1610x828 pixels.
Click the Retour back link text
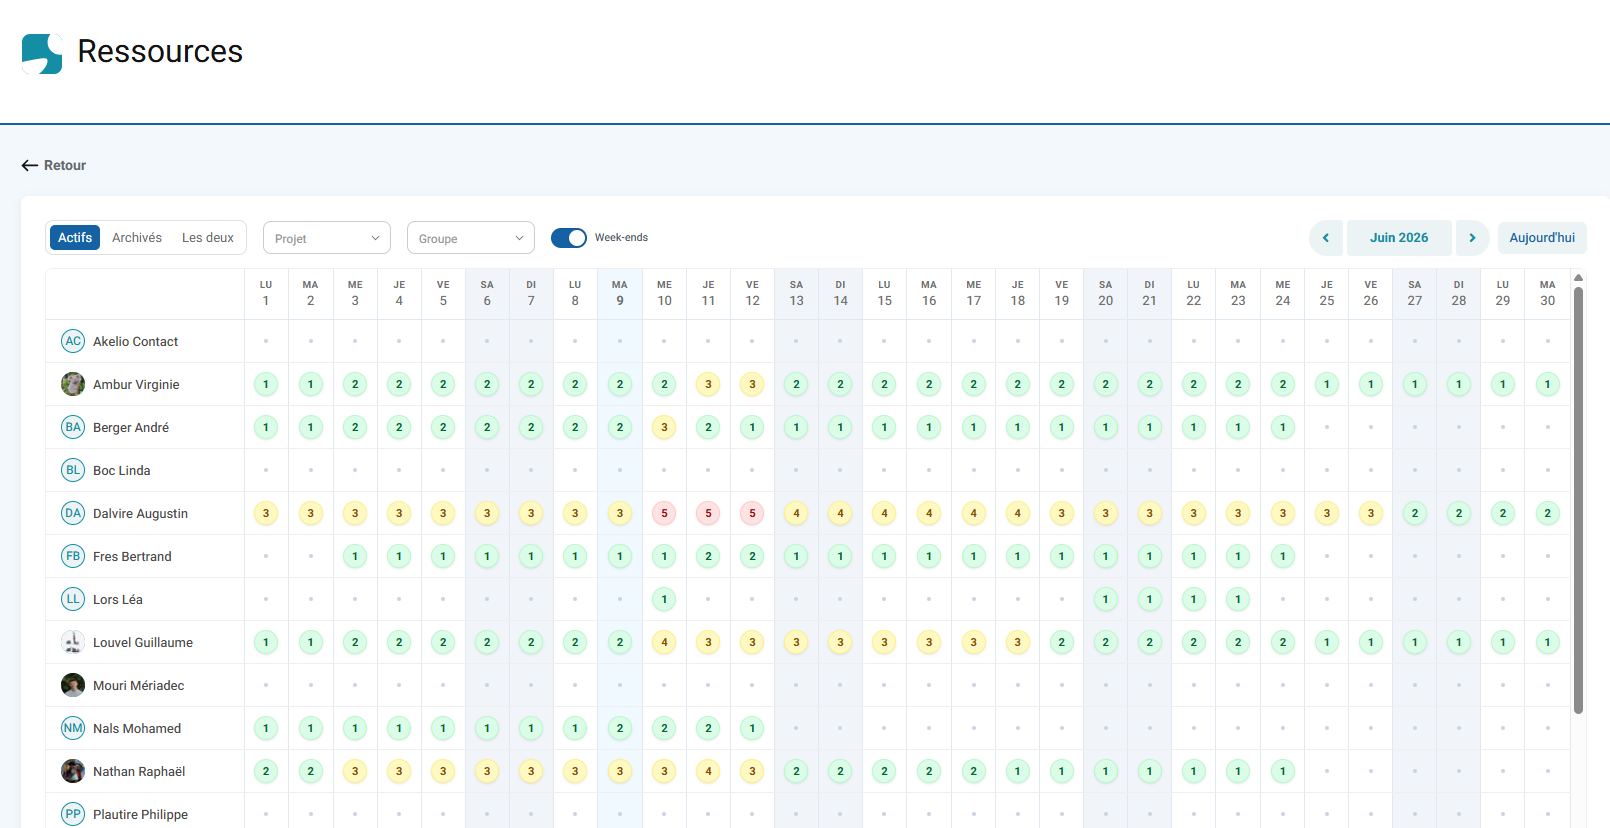65,165
